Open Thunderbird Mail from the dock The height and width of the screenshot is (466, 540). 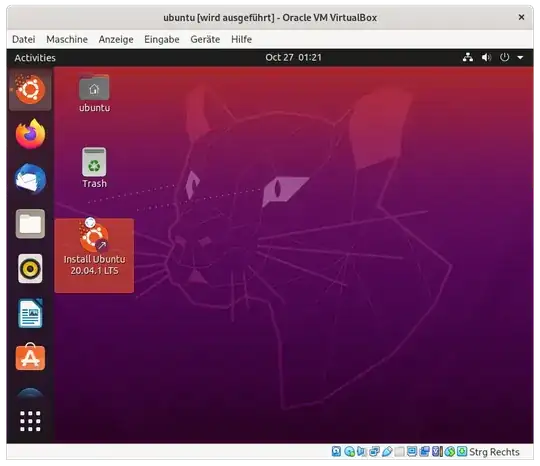click(x=30, y=179)
